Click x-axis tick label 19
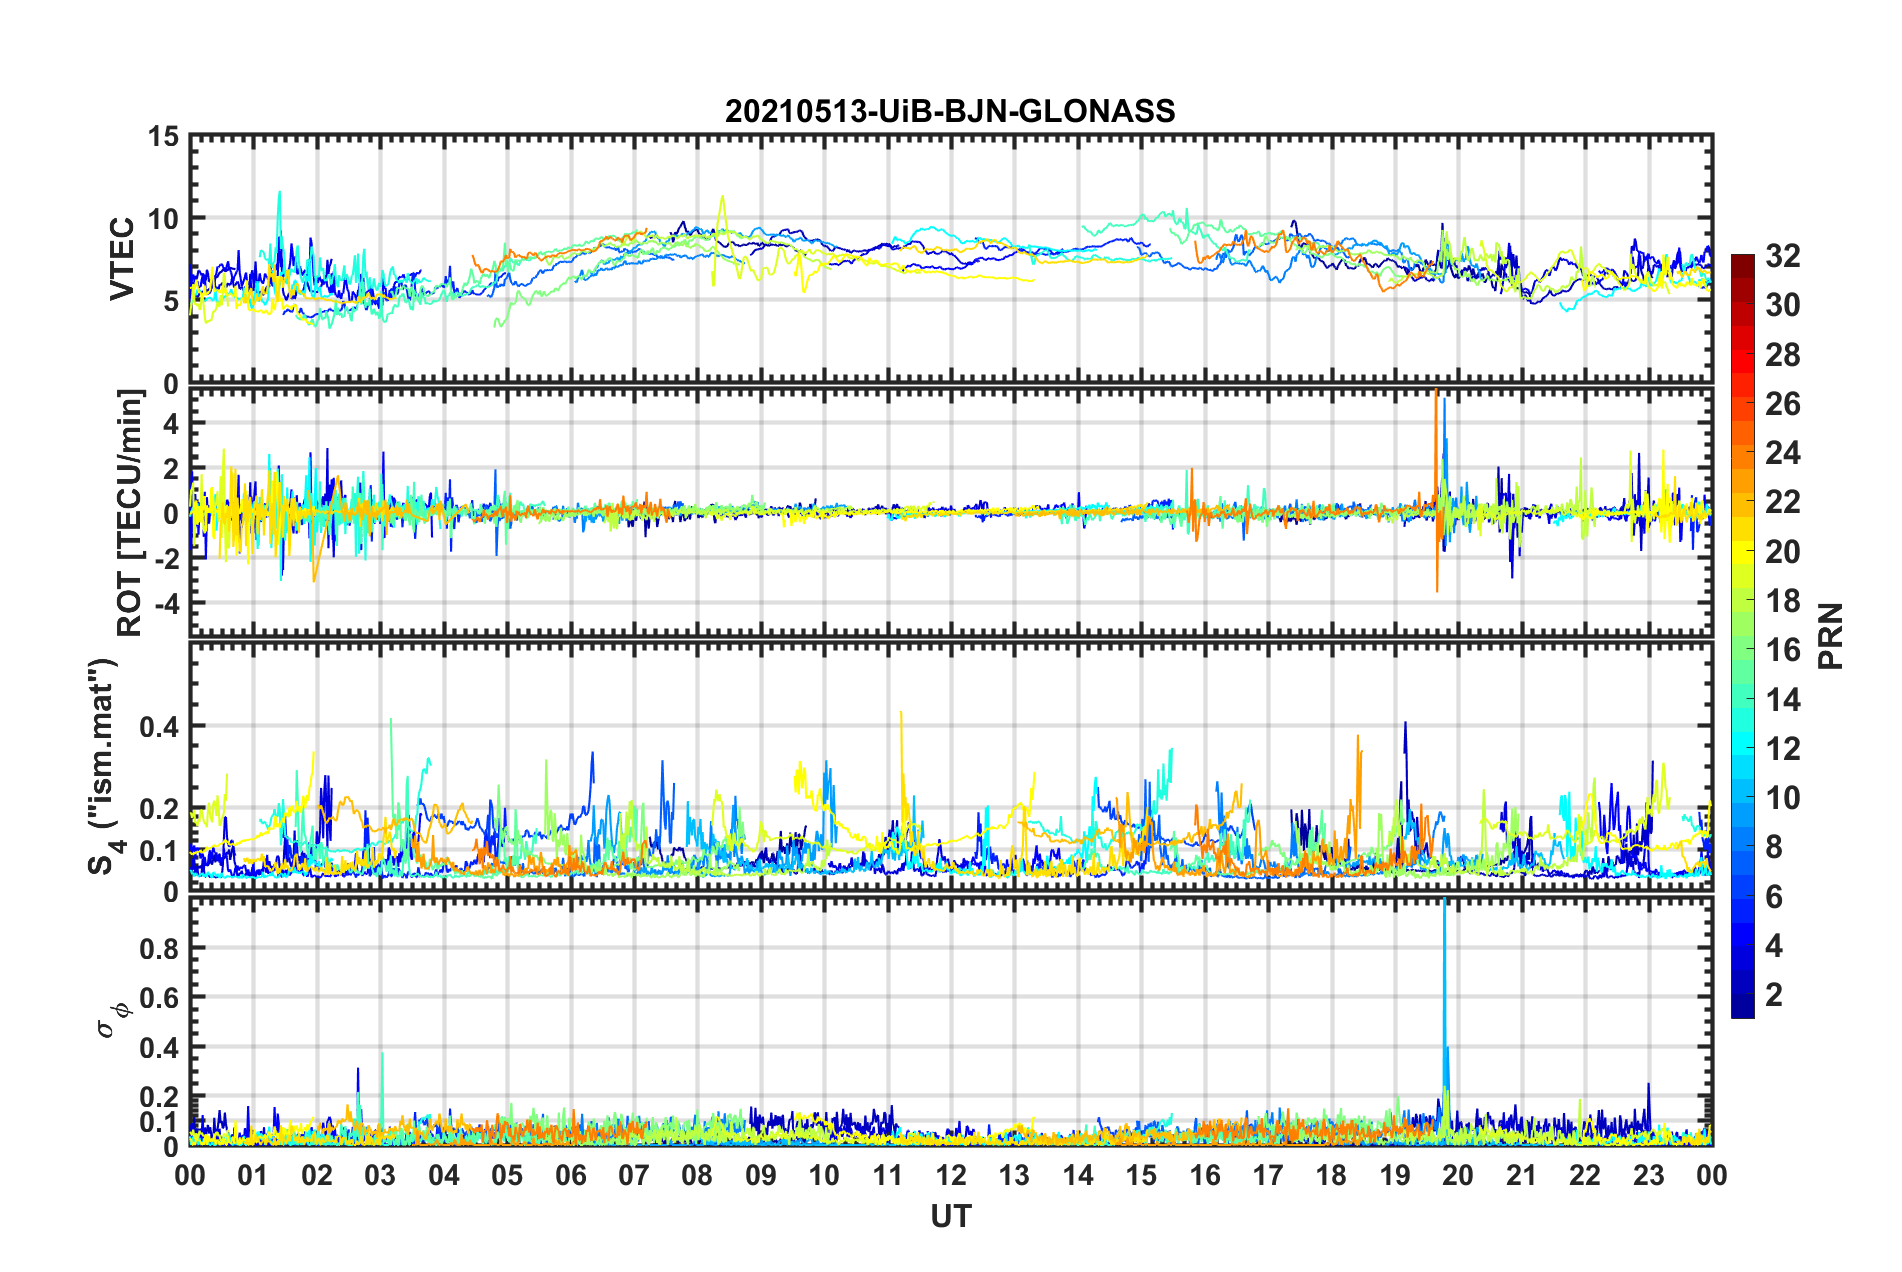Viewport: 1902px width, 1272px height. point(1395,1176)
